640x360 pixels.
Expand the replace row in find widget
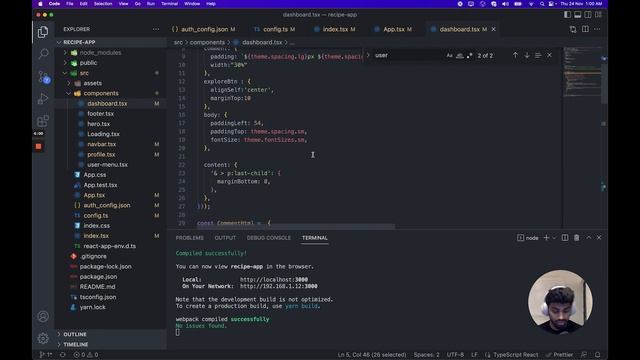(368, 56)
